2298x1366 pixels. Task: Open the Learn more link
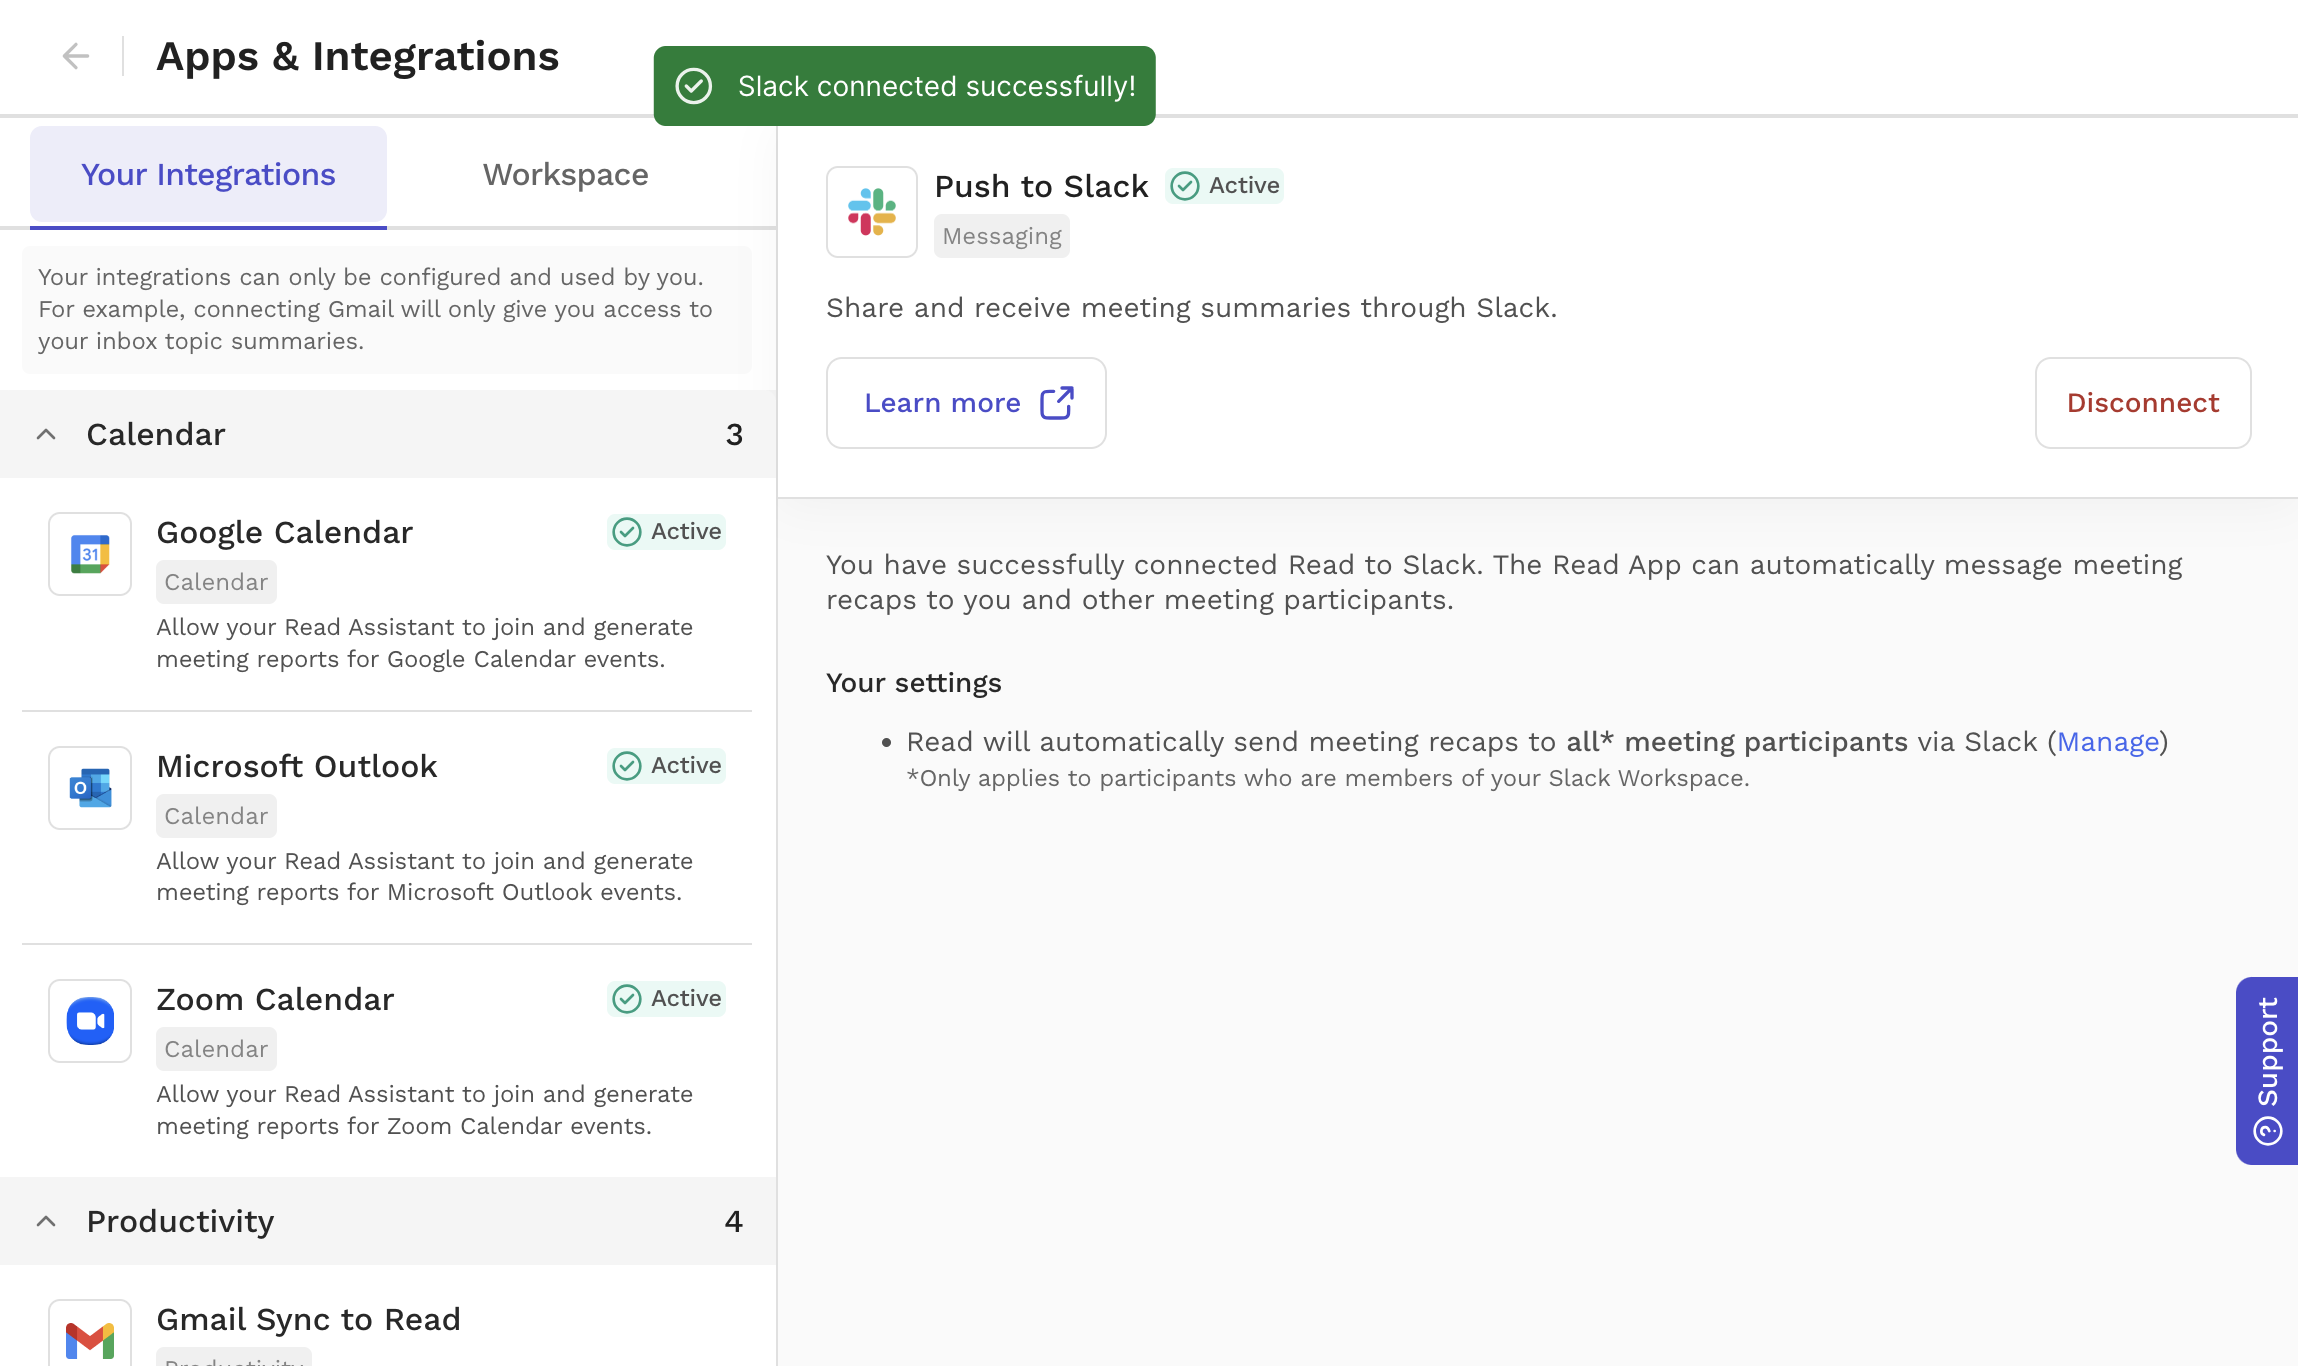coord(966,403)
